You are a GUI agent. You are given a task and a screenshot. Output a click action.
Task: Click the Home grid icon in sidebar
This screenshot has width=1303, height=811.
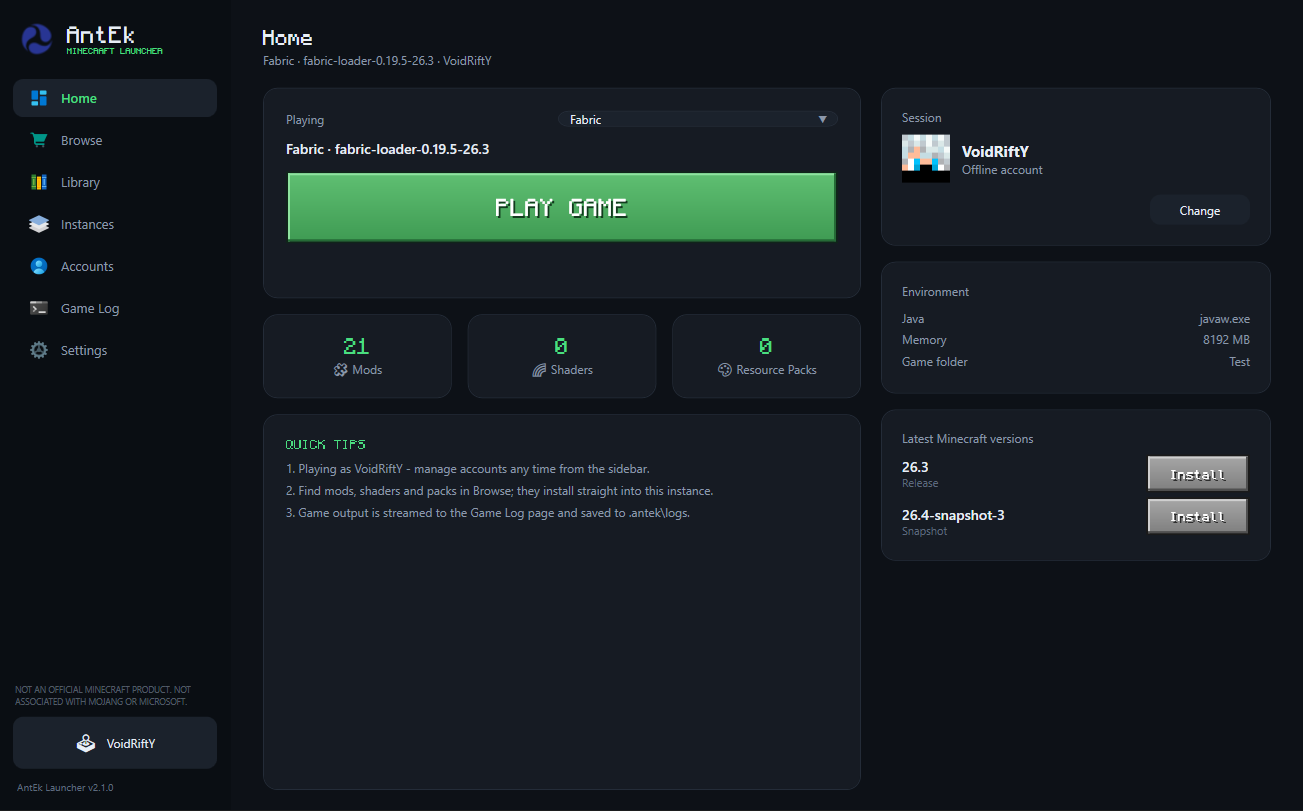(x=39, y=98)
